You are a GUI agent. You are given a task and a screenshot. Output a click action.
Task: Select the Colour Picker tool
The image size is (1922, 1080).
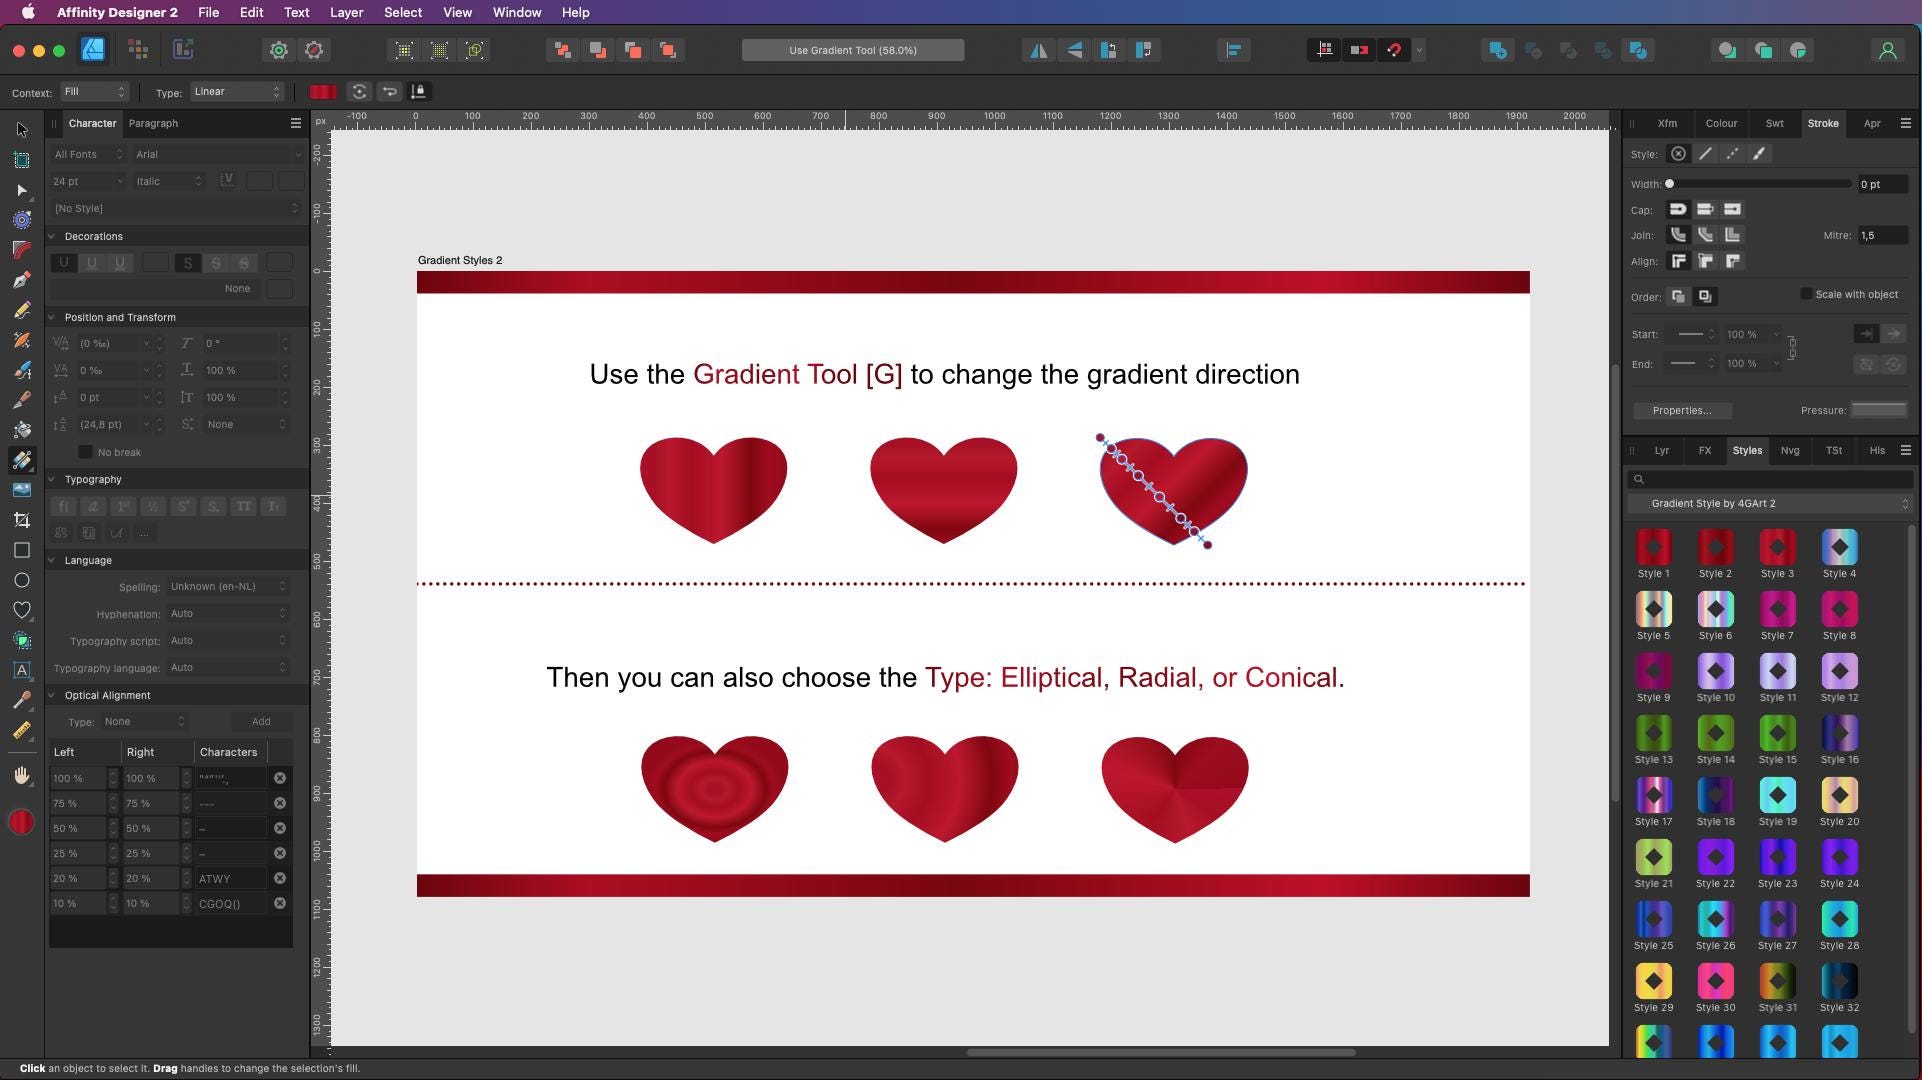22,701
